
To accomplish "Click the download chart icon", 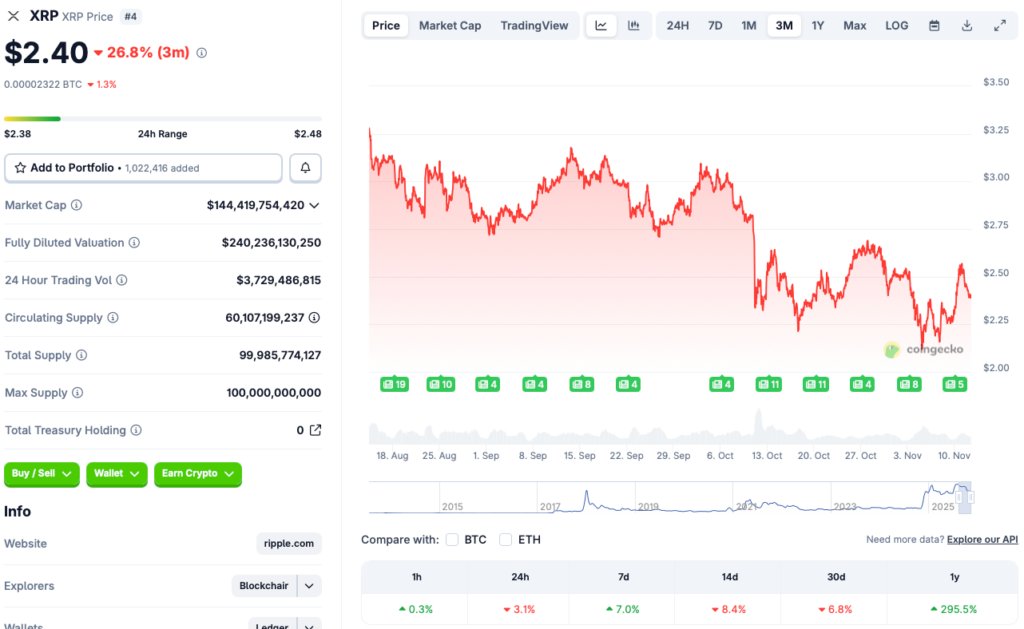I will point(967,25).
